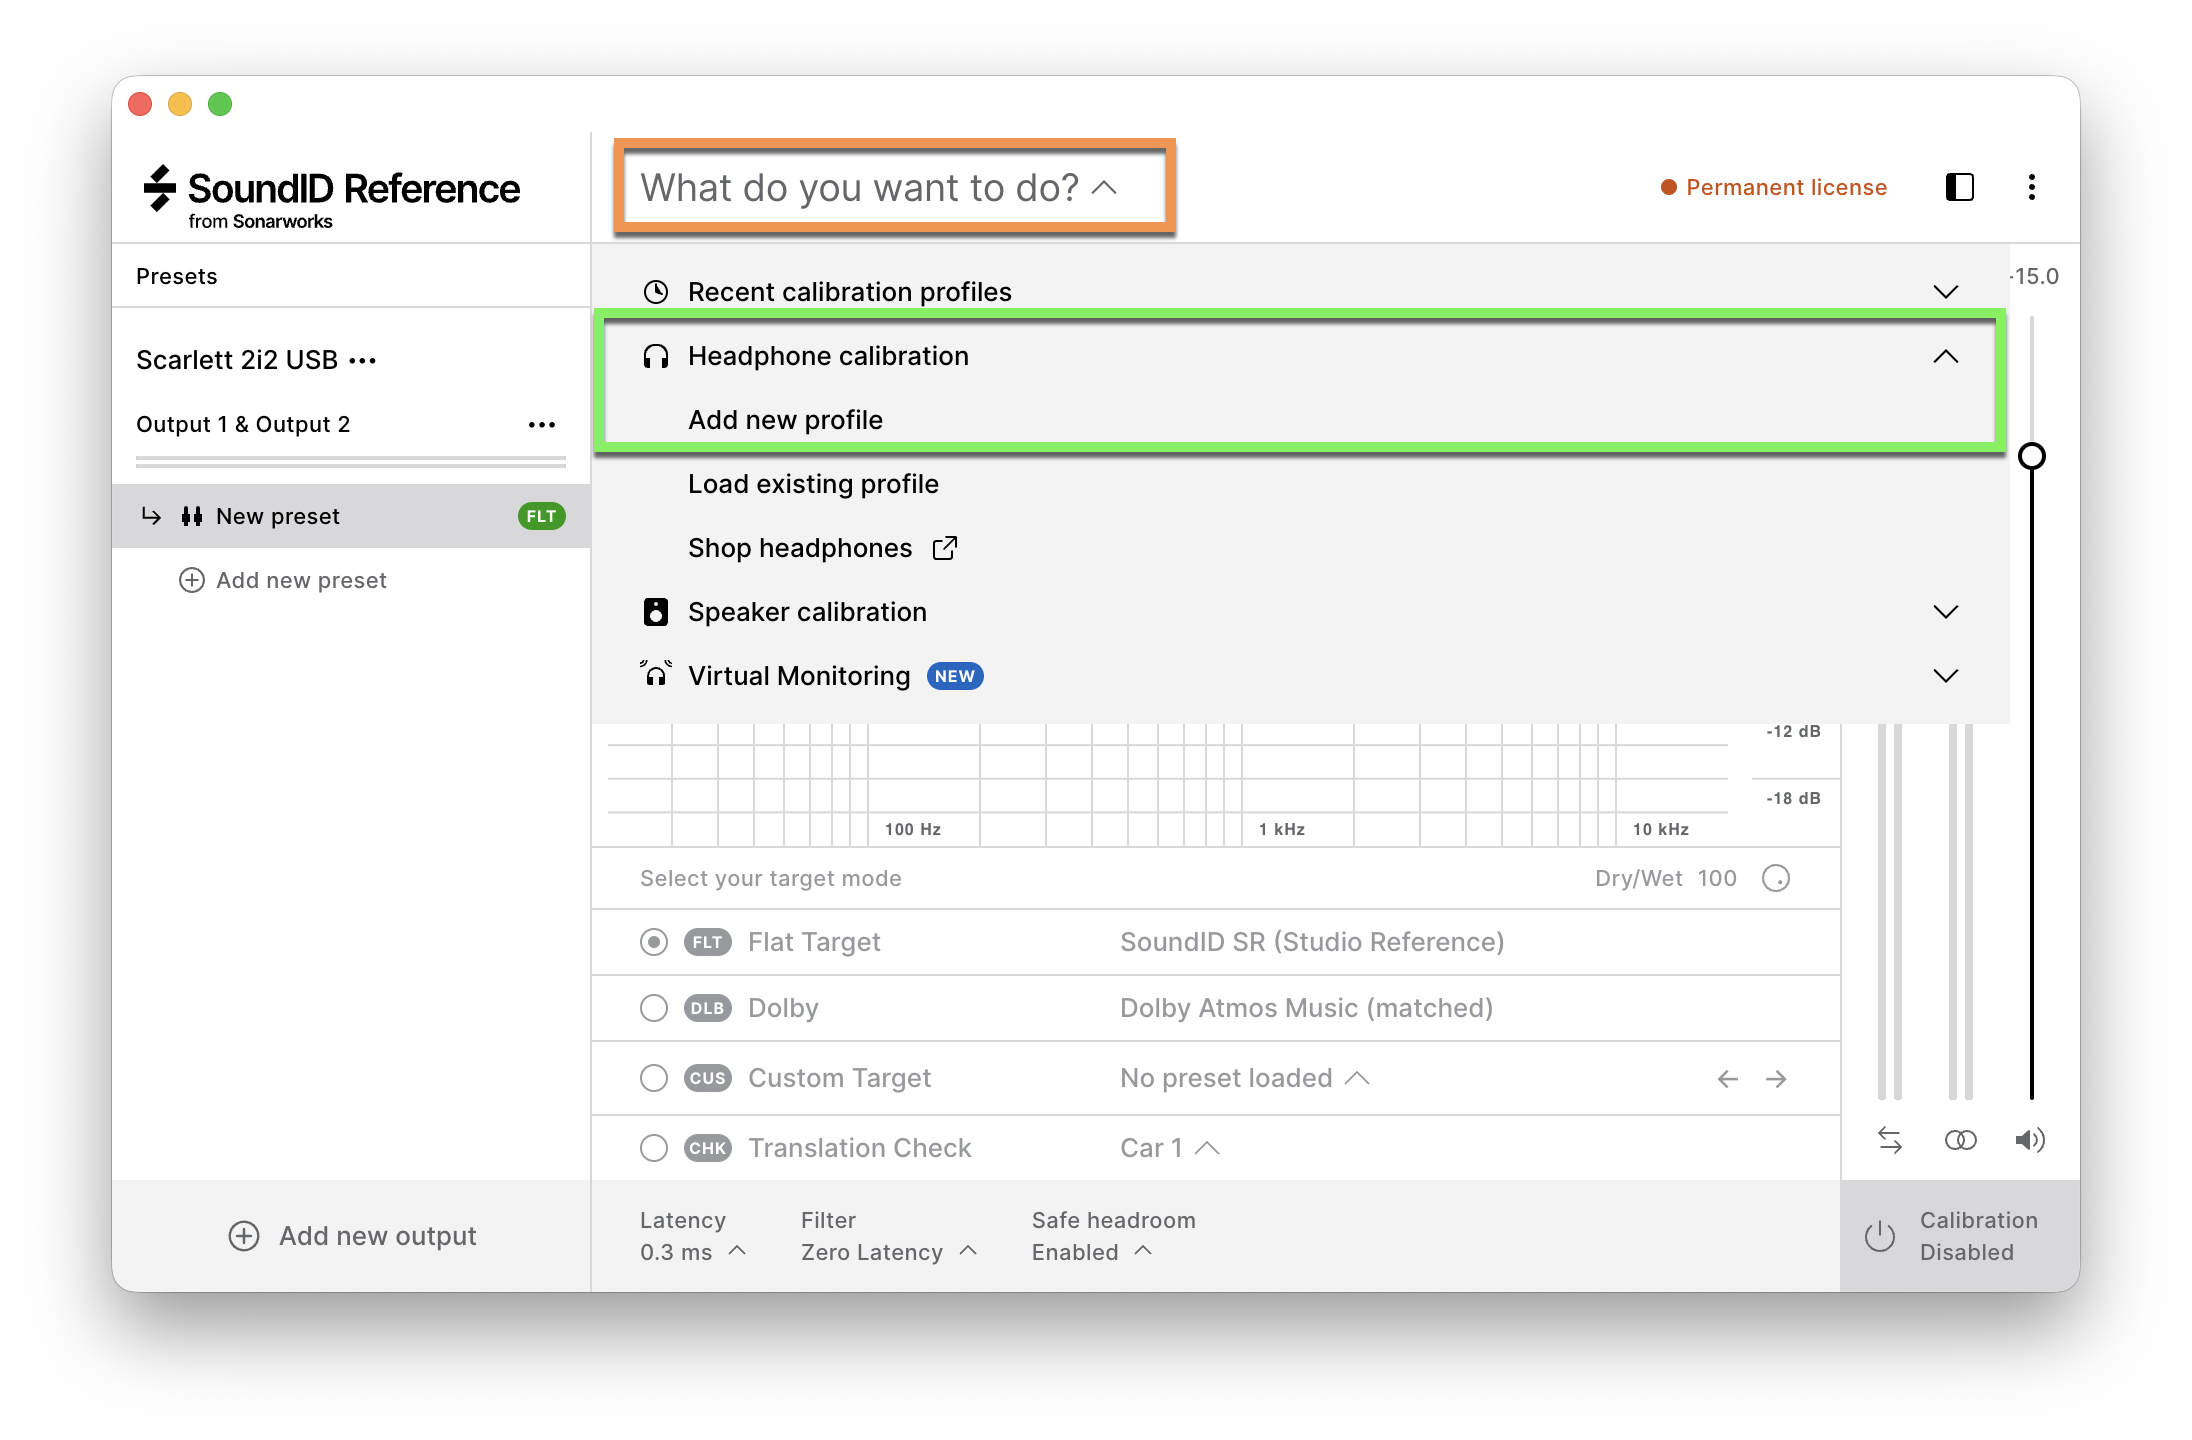Viewport: 2192px width, 1440px height.
Task: Select the Flat Target radio button
Action: [x=654, y=942]
